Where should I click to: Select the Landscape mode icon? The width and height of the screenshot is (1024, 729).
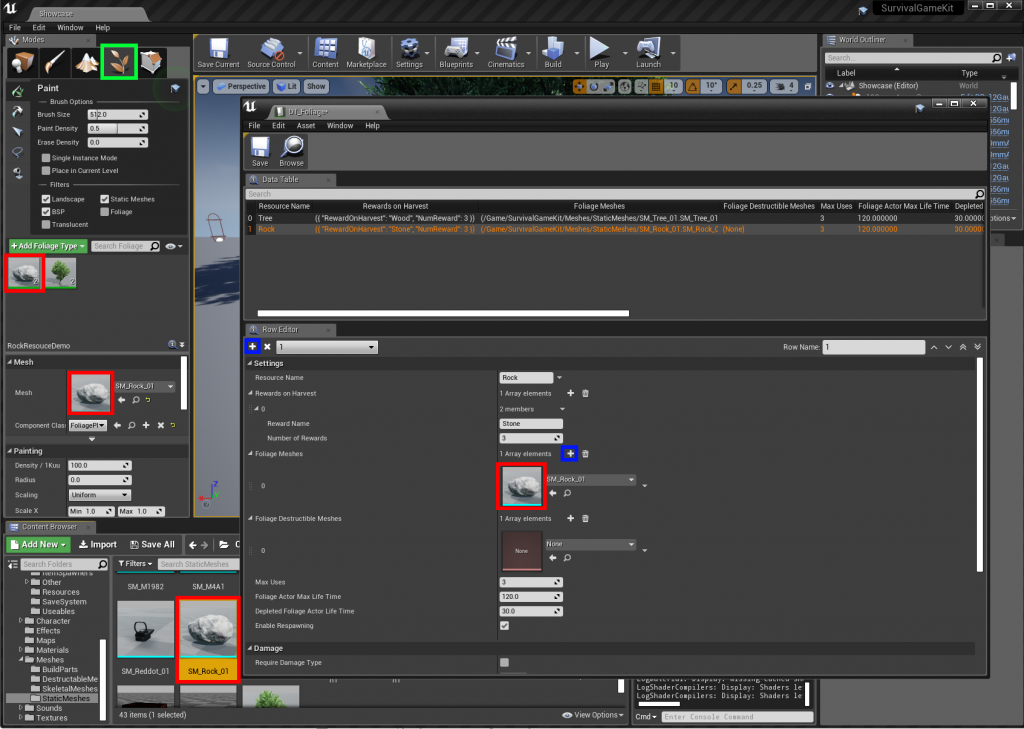click(x=86, y=62)
